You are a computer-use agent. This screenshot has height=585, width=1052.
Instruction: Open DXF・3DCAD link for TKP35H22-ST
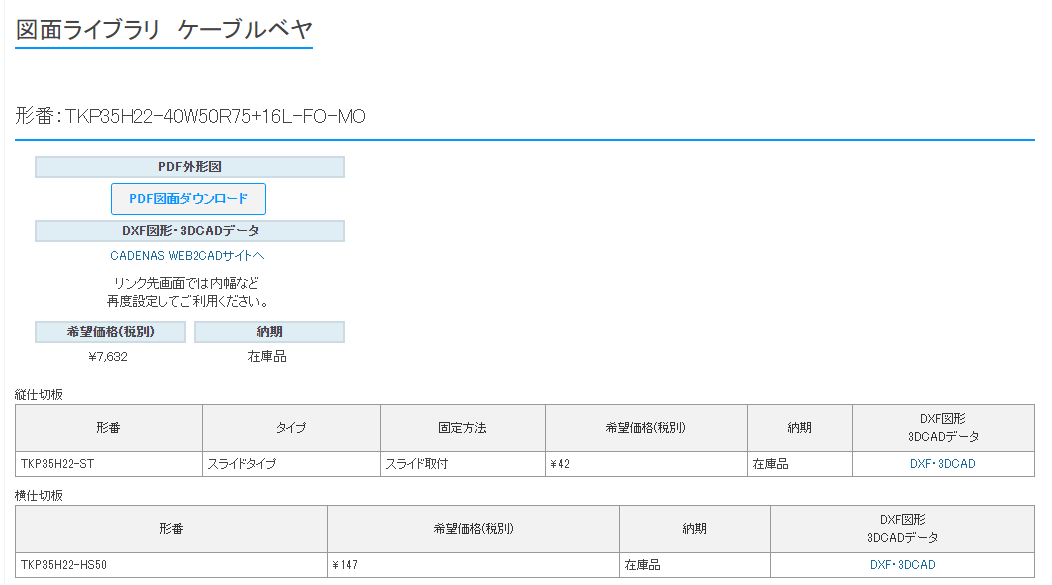pyautogui.click(x=942, y=464)
